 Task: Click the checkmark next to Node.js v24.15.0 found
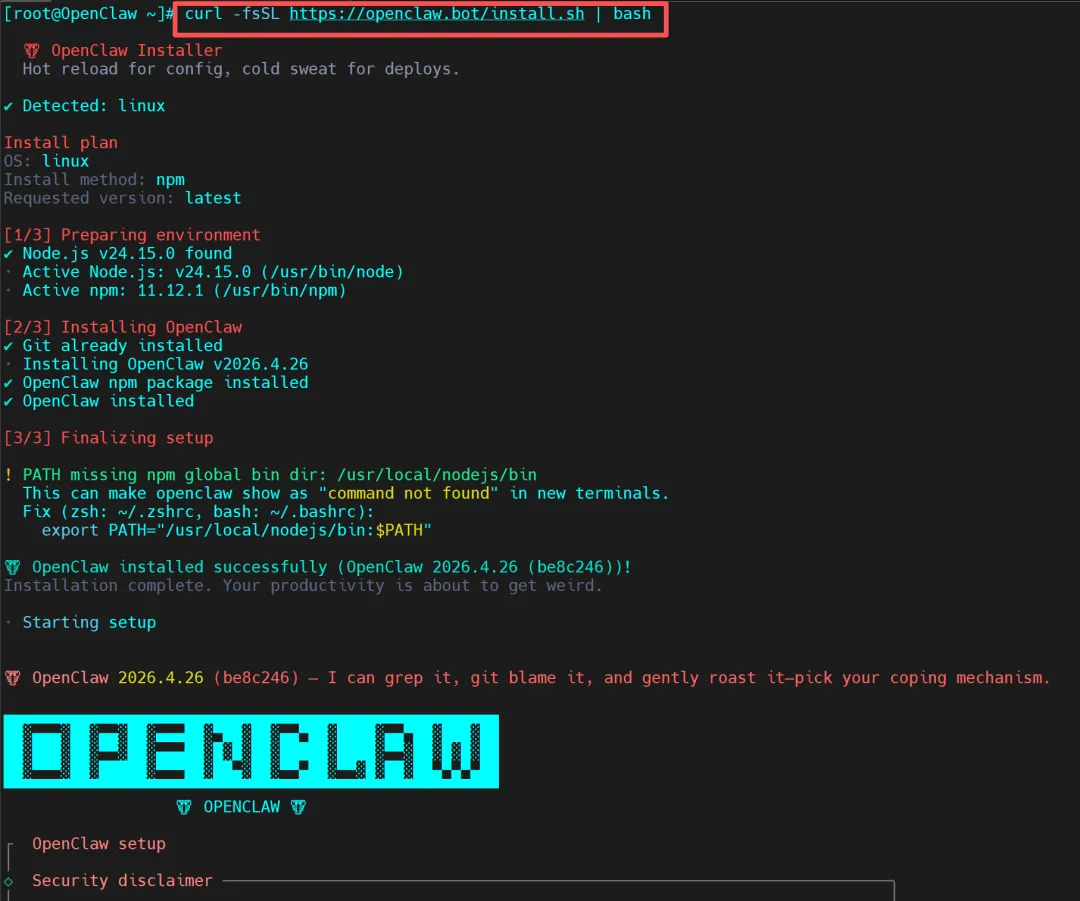[x=8, y=253]
